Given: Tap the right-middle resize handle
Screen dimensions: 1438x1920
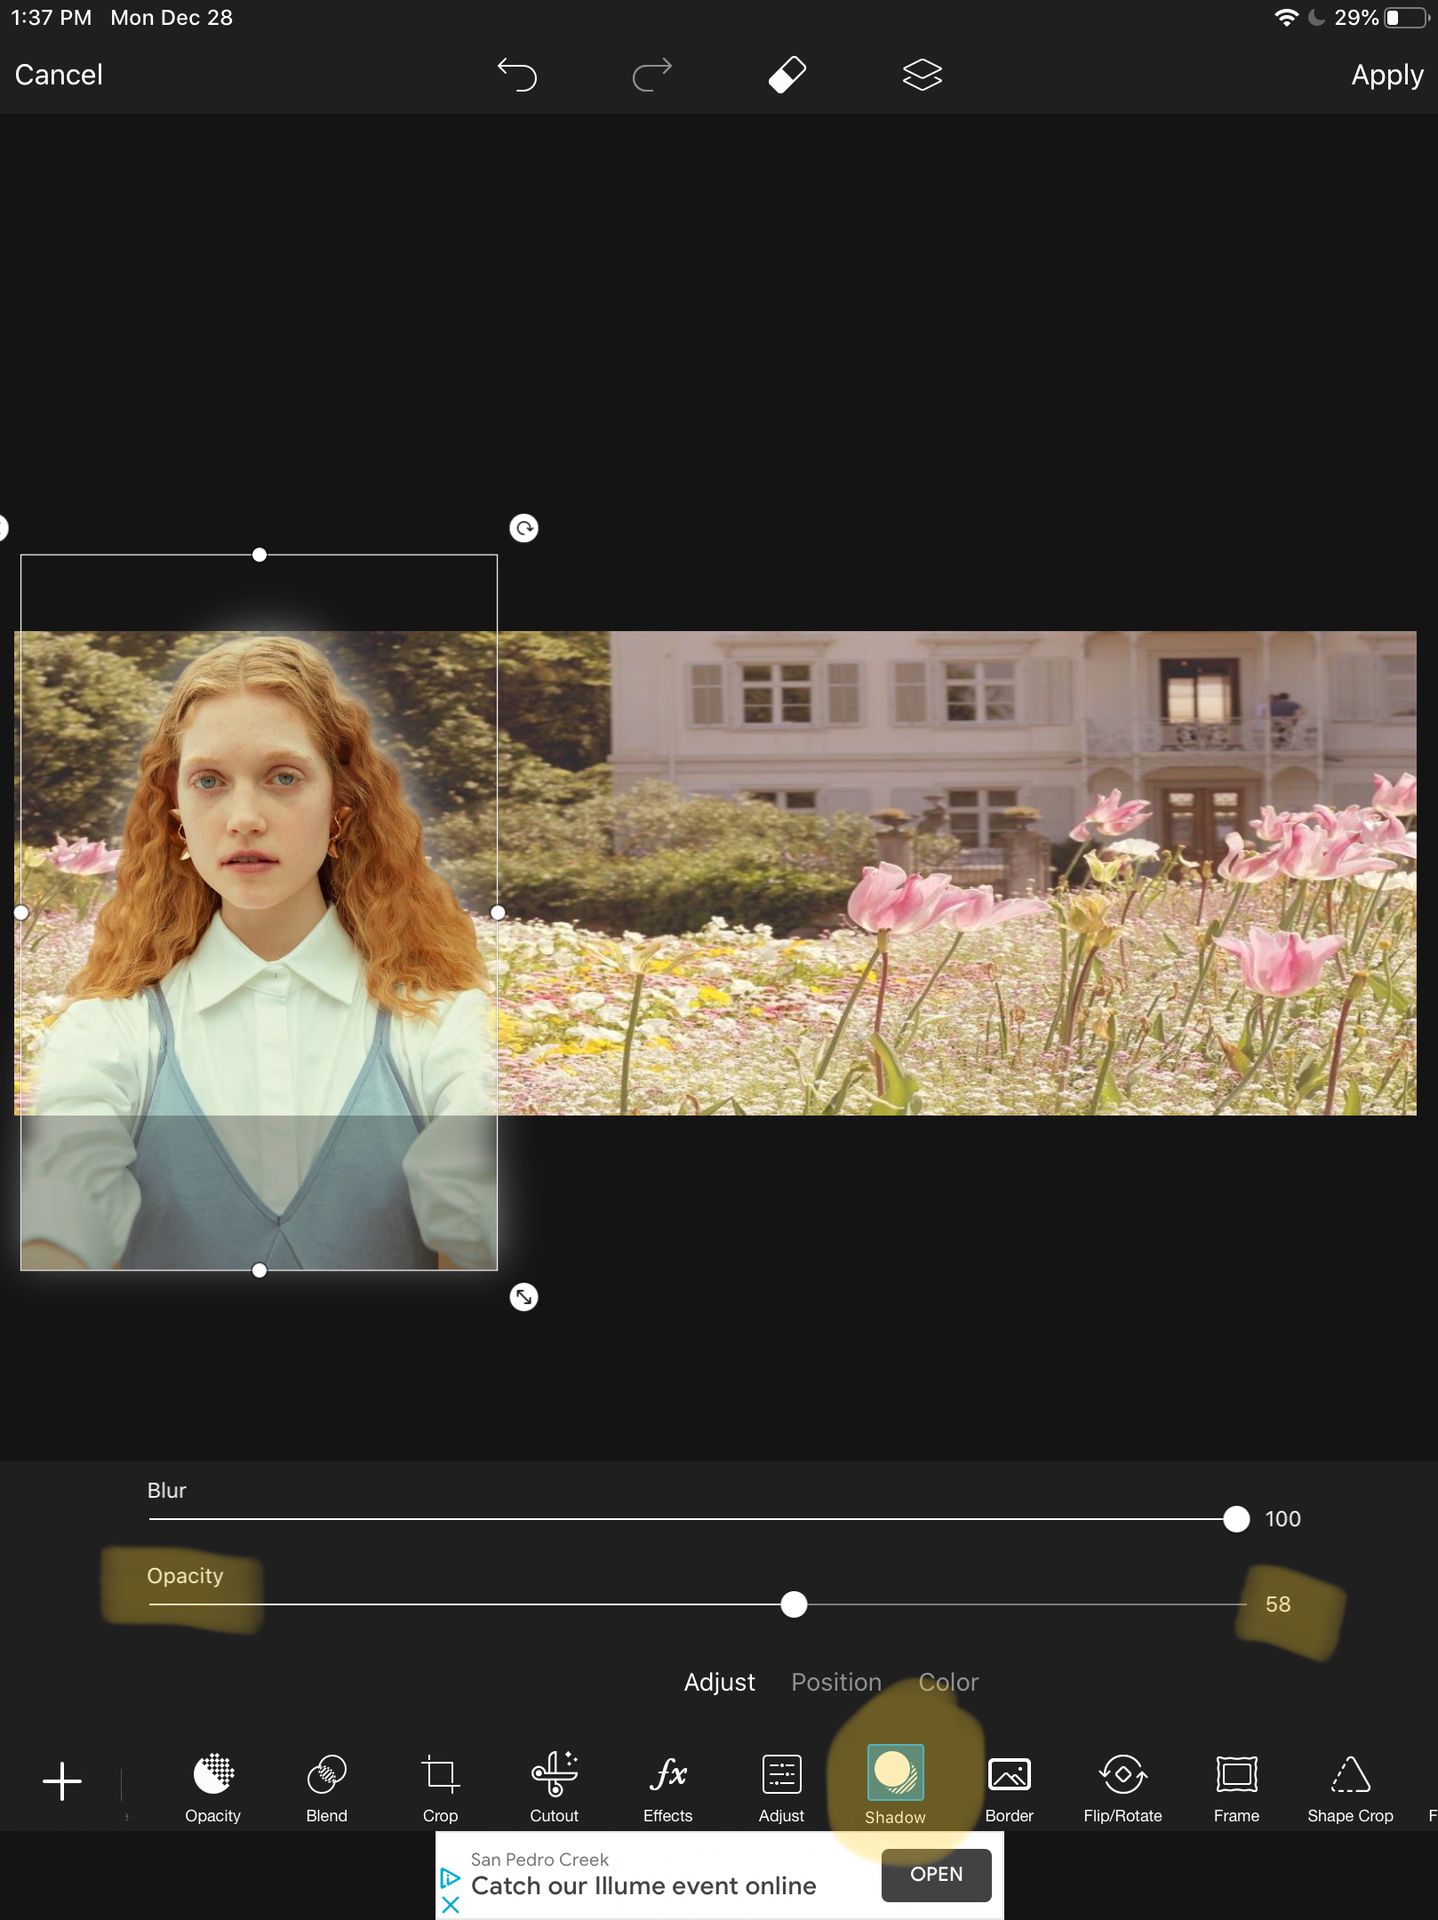Looking at the screenshot, I should (x=497, y=912).
